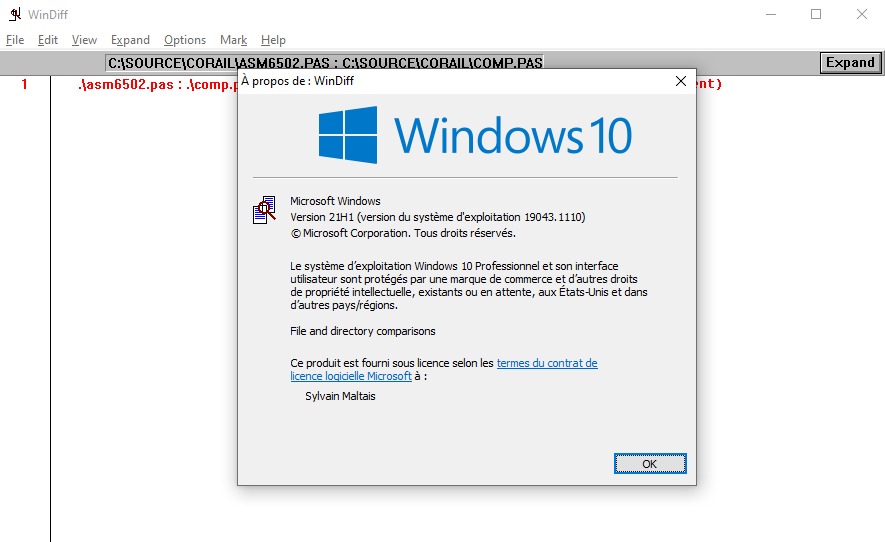885x542 pixels.
Task: Click the Microsoft Corporation copyright line
Action: (x=403, y=233)
